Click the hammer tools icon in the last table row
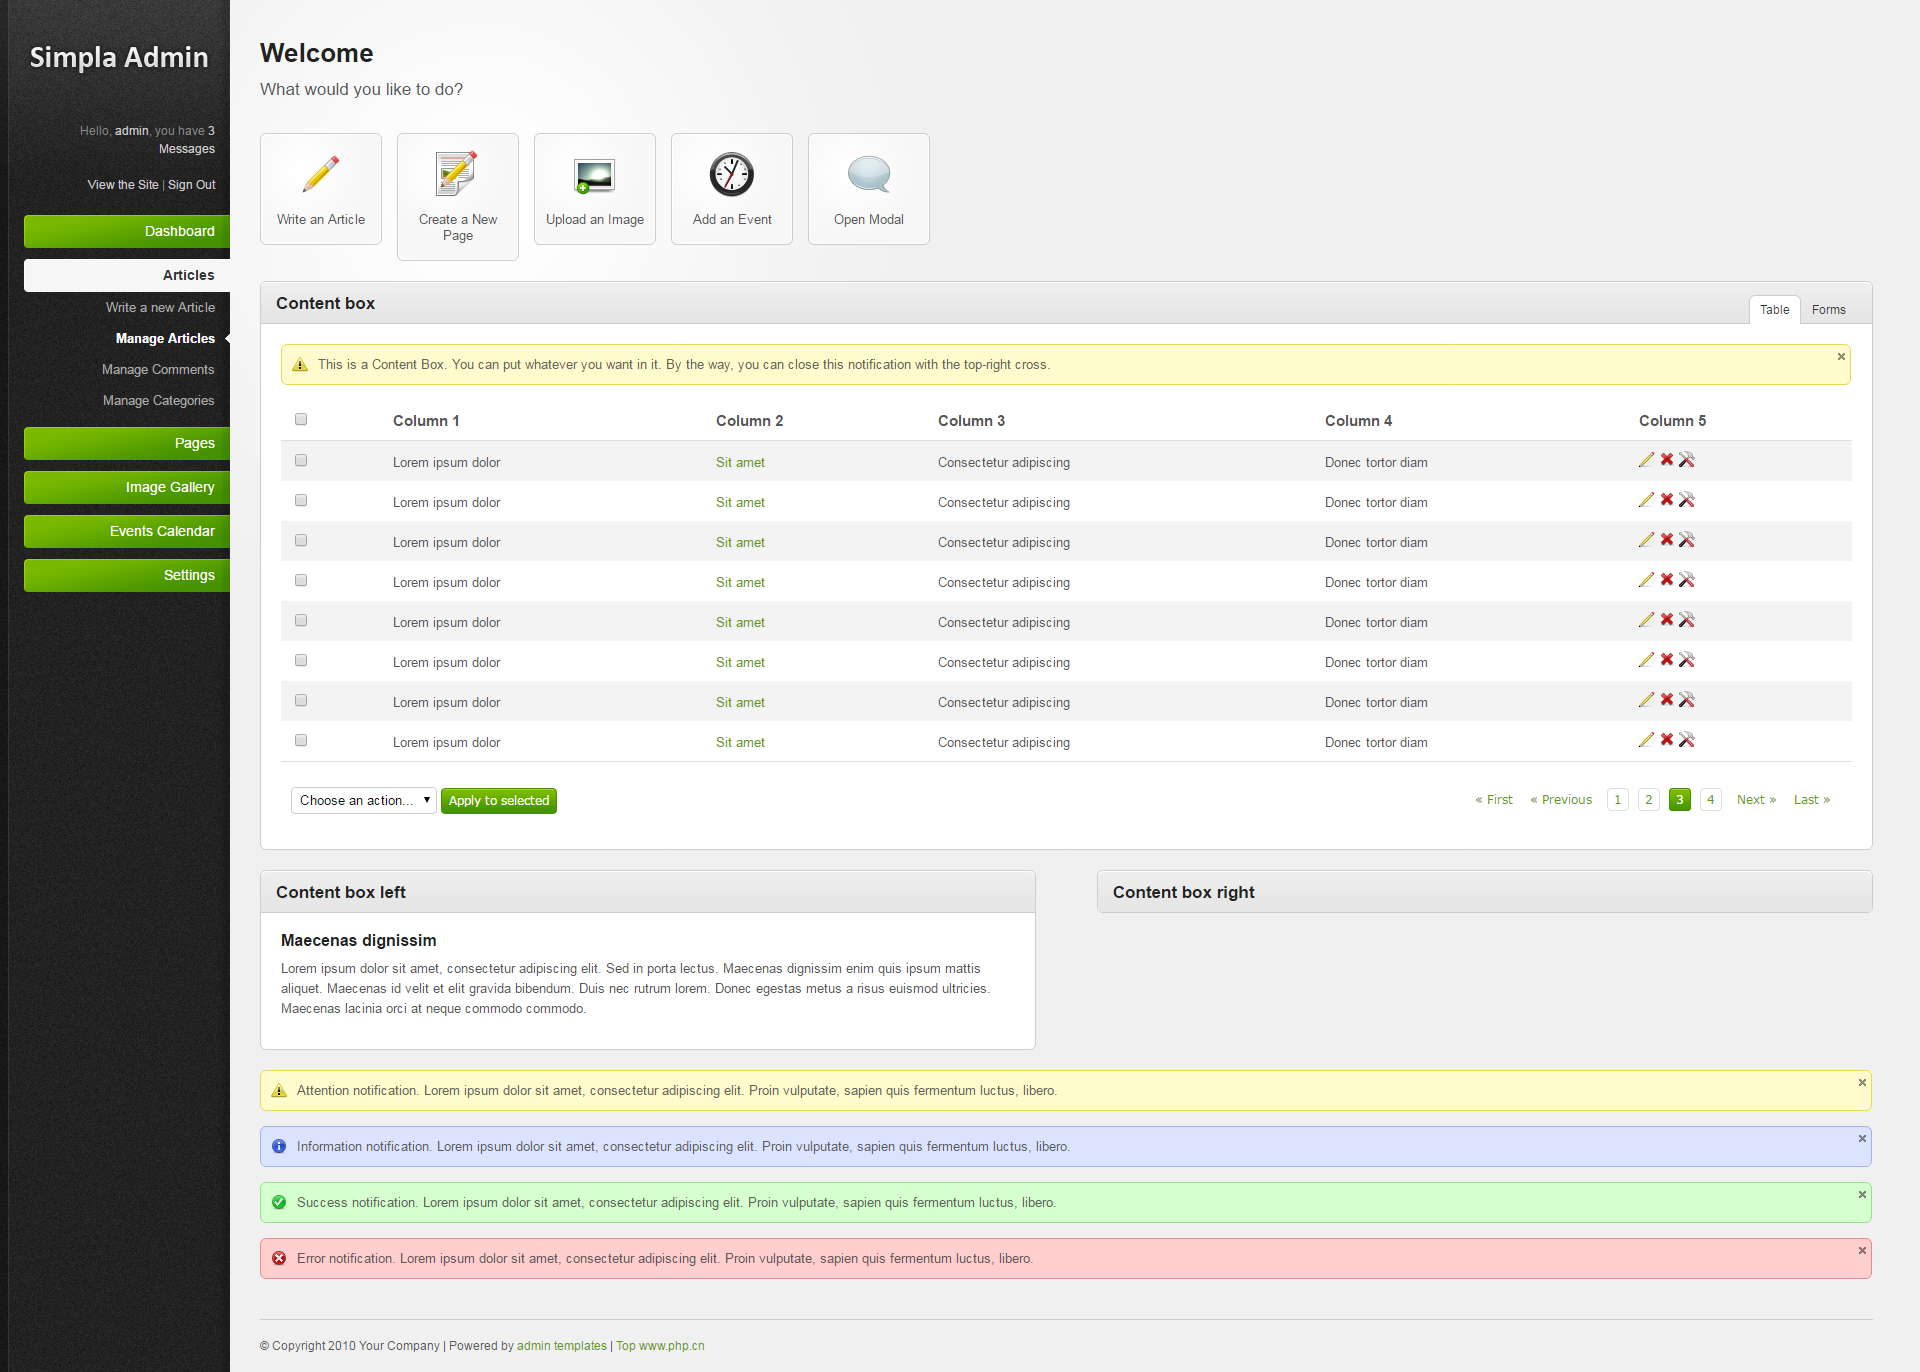This screenshot has height=1372, width=1920. [x=1687, y=740]
